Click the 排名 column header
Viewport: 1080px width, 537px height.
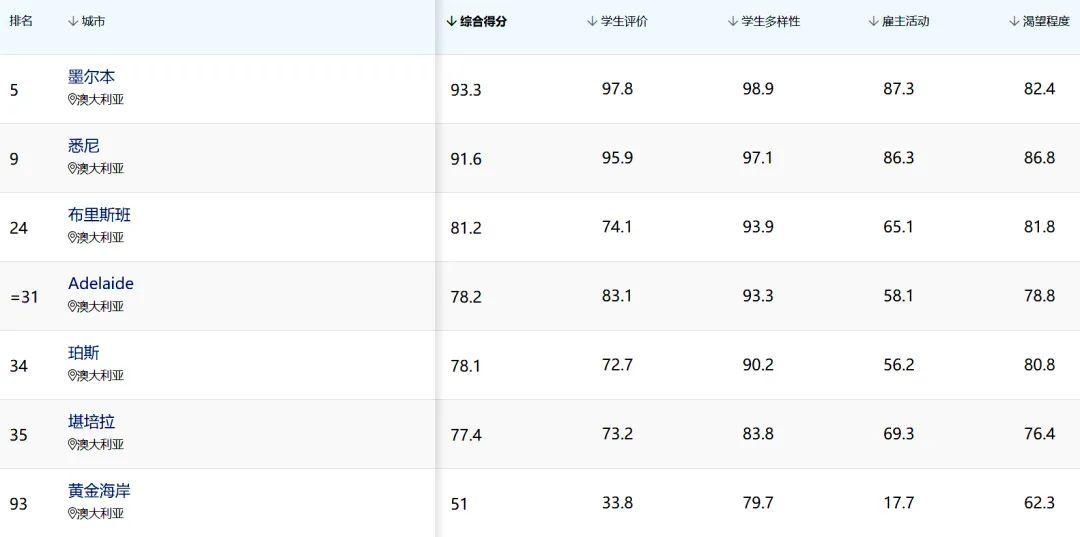click(x=21, y=21)
